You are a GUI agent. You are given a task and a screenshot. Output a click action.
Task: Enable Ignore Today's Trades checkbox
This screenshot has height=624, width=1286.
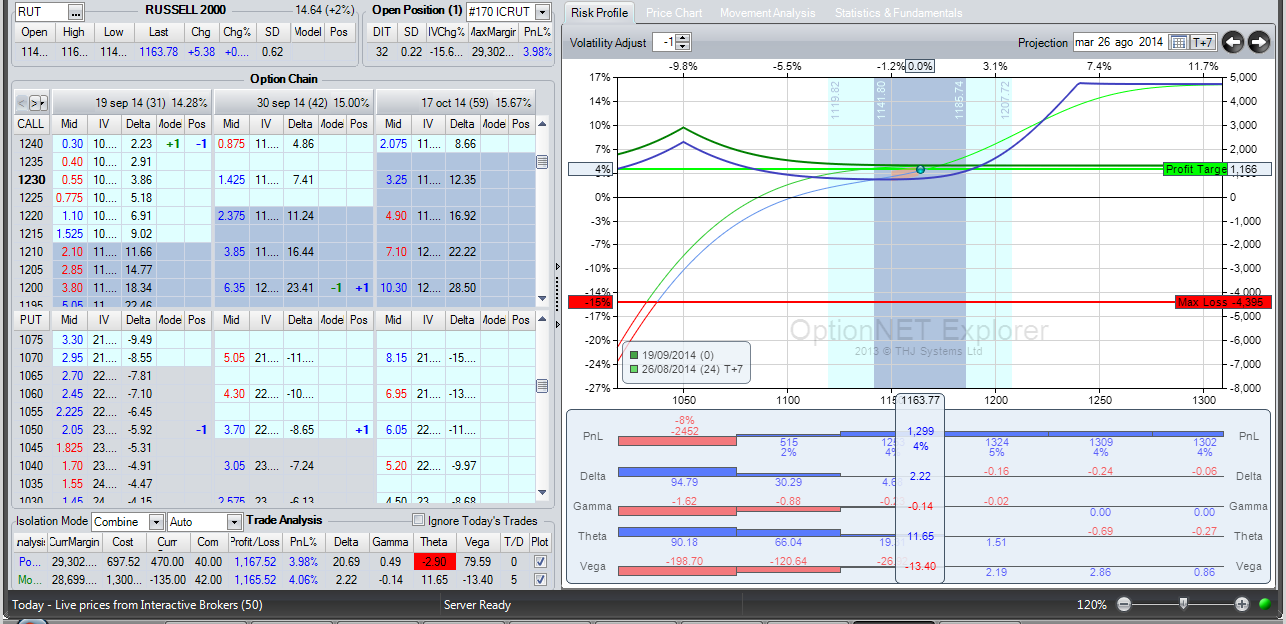(x=419, y=521)
